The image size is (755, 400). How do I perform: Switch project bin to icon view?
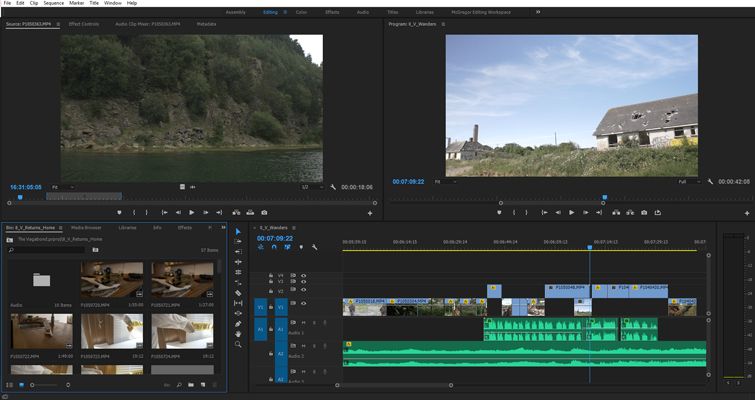22,384
